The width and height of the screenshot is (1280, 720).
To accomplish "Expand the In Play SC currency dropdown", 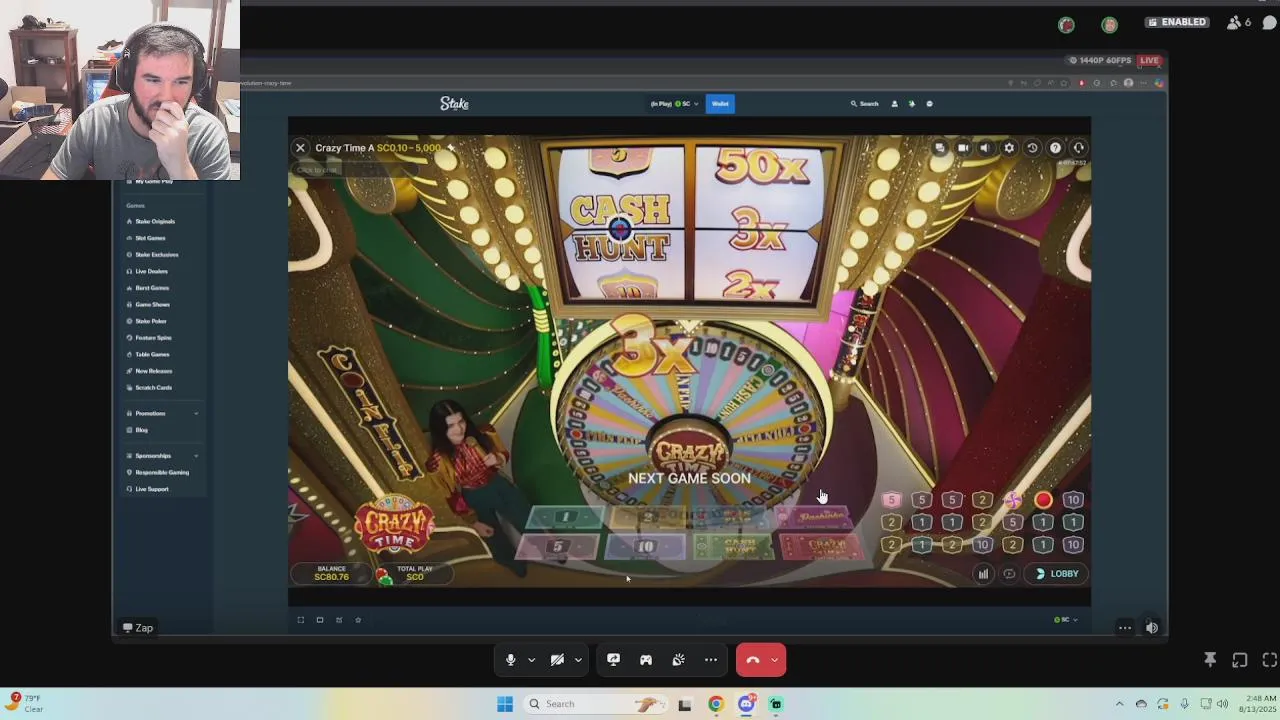I will (x=673, y=104).
